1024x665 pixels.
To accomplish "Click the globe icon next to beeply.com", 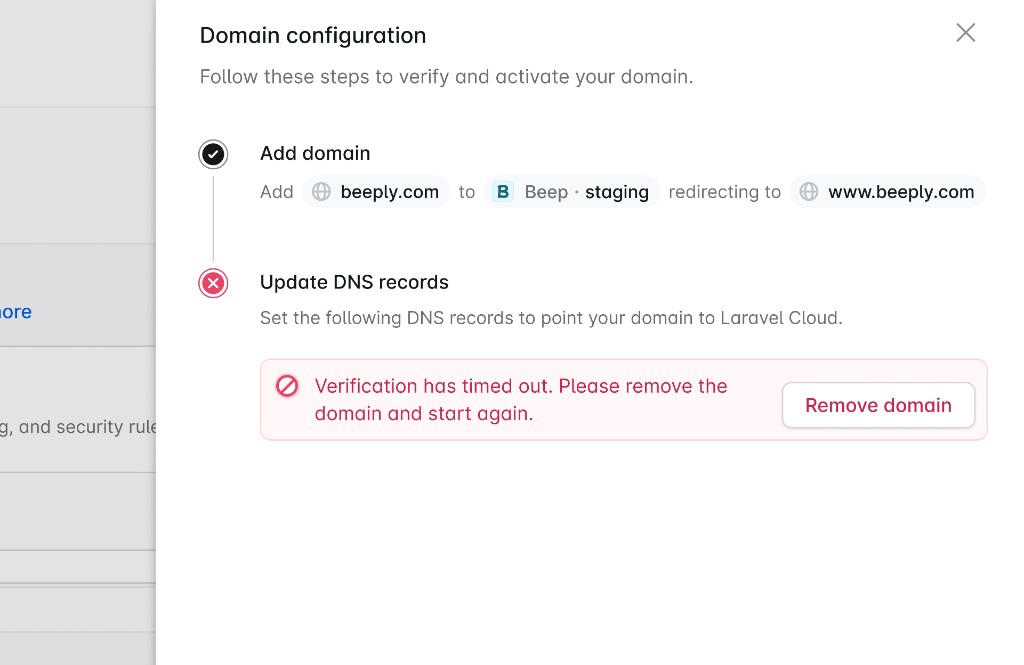I will [x=321, y=191].
